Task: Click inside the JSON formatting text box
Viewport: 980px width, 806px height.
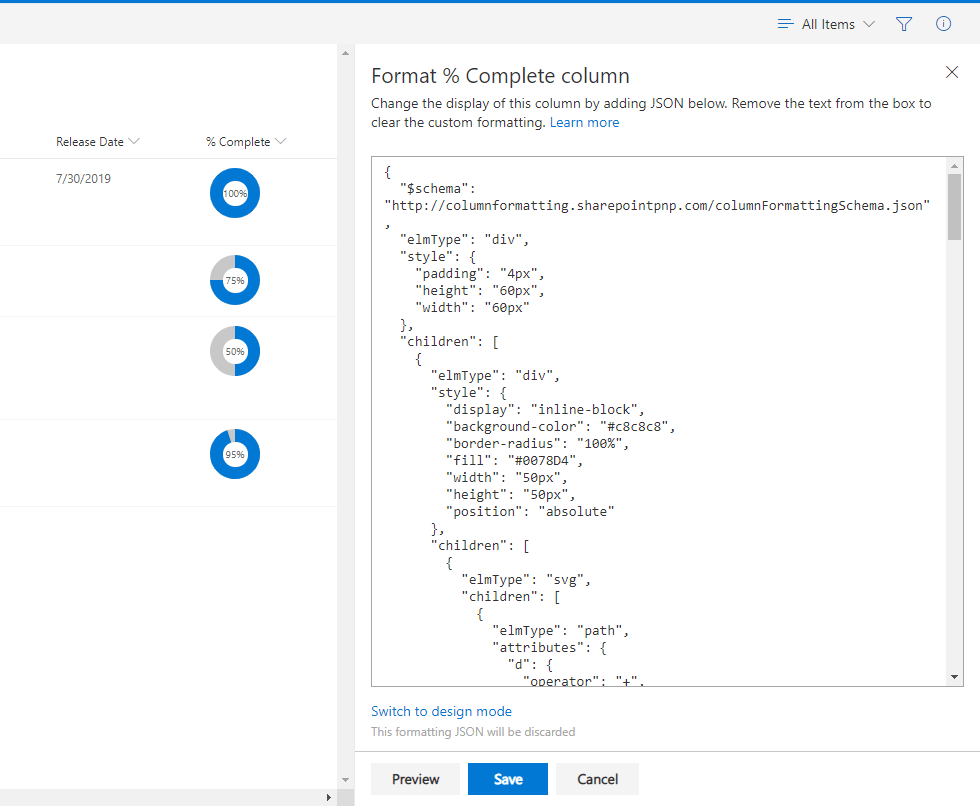Action: pos(658,420)
